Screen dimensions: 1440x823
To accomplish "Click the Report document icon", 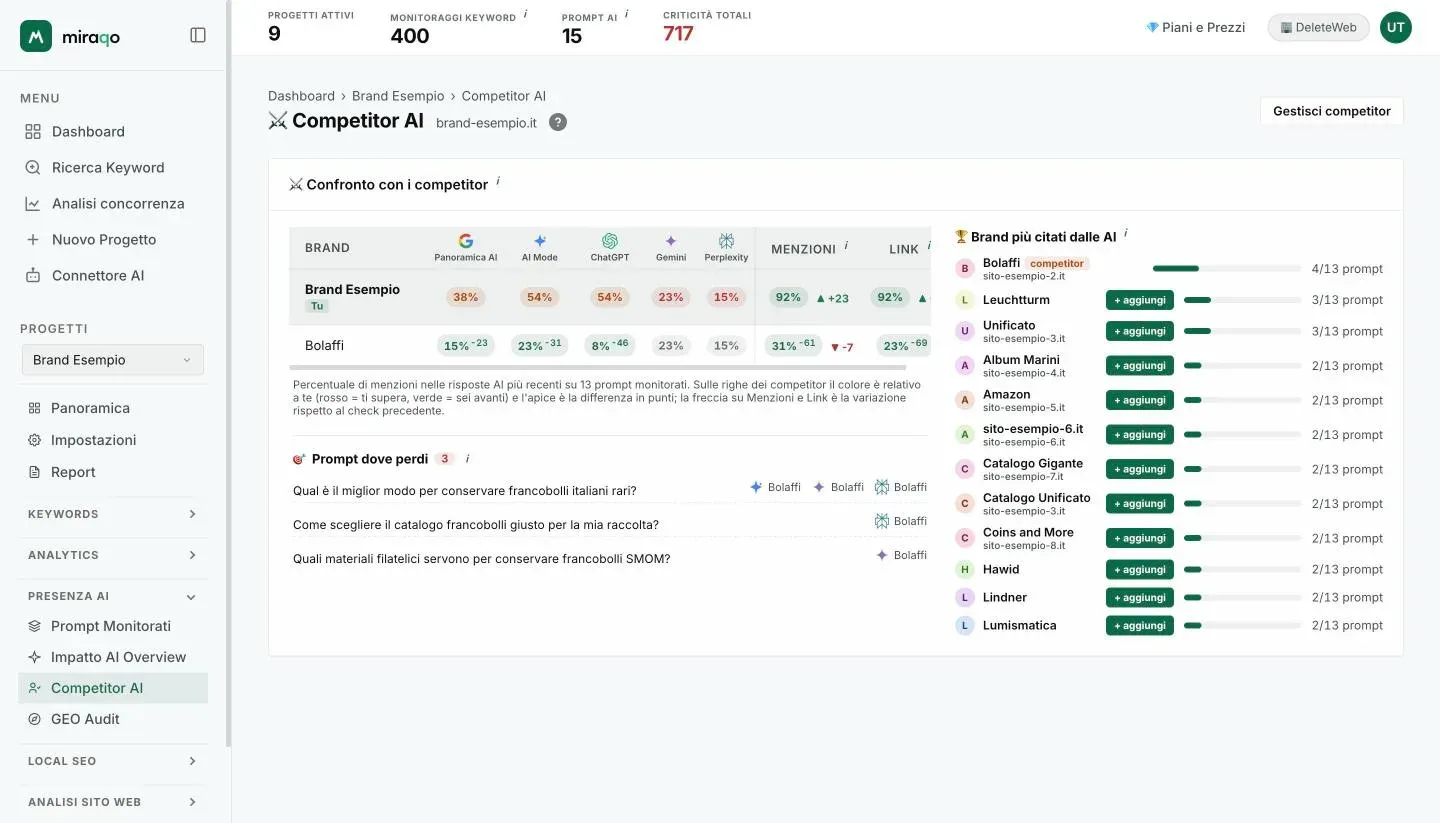I will (34, 472).
